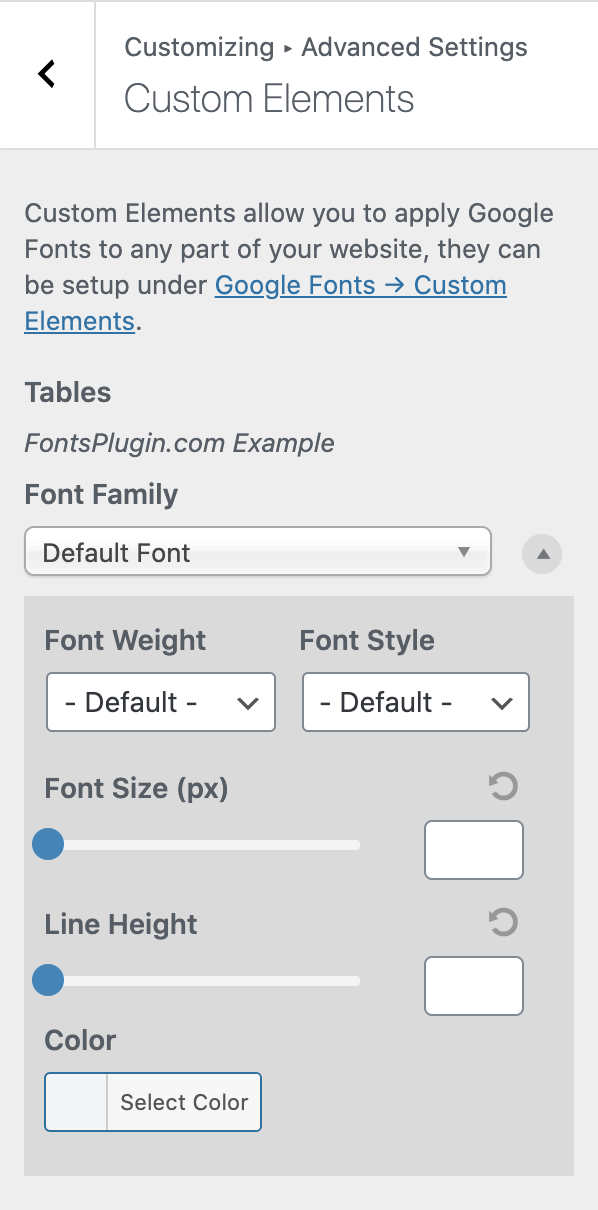The height and width of the screenshot is (1210, 598).
Task: Click the Color preview swatch
Action: tap(76, 1102)
